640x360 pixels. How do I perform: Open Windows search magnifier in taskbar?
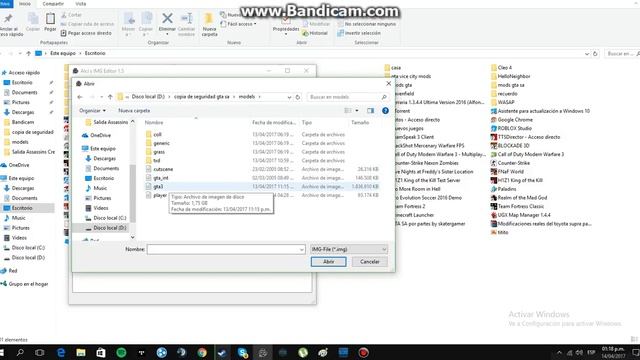coord(20,353)
